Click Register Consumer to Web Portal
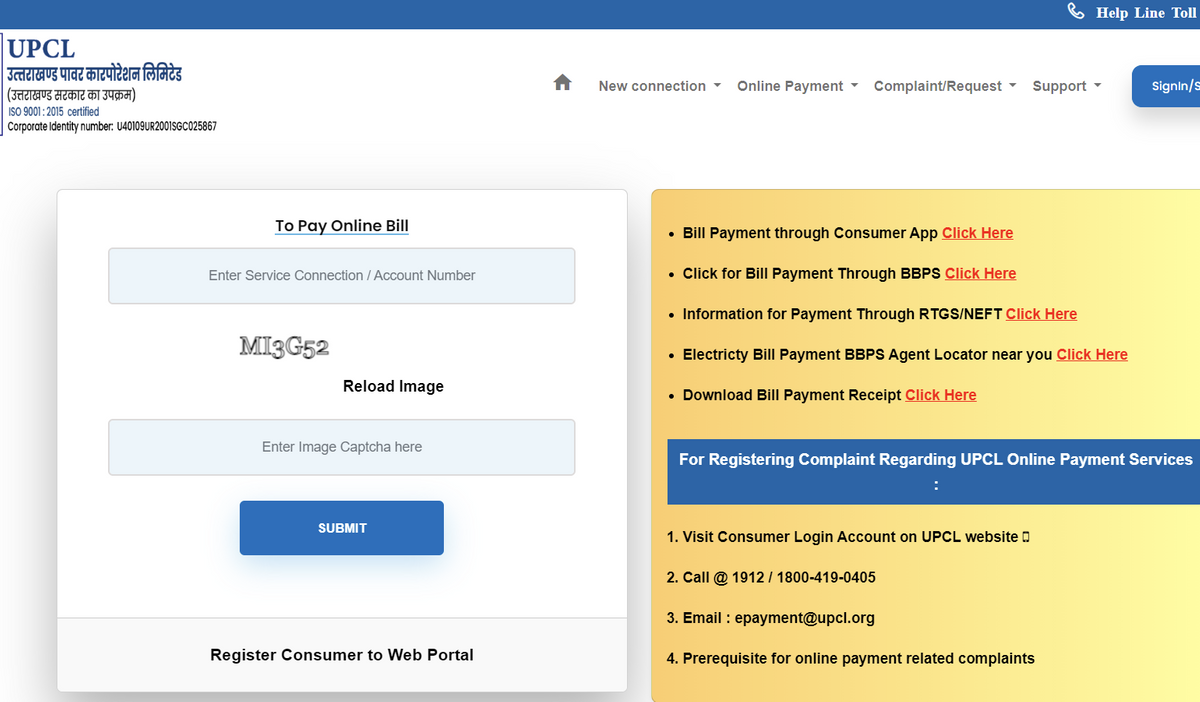The image size is (1200, 702). [341, 655]
